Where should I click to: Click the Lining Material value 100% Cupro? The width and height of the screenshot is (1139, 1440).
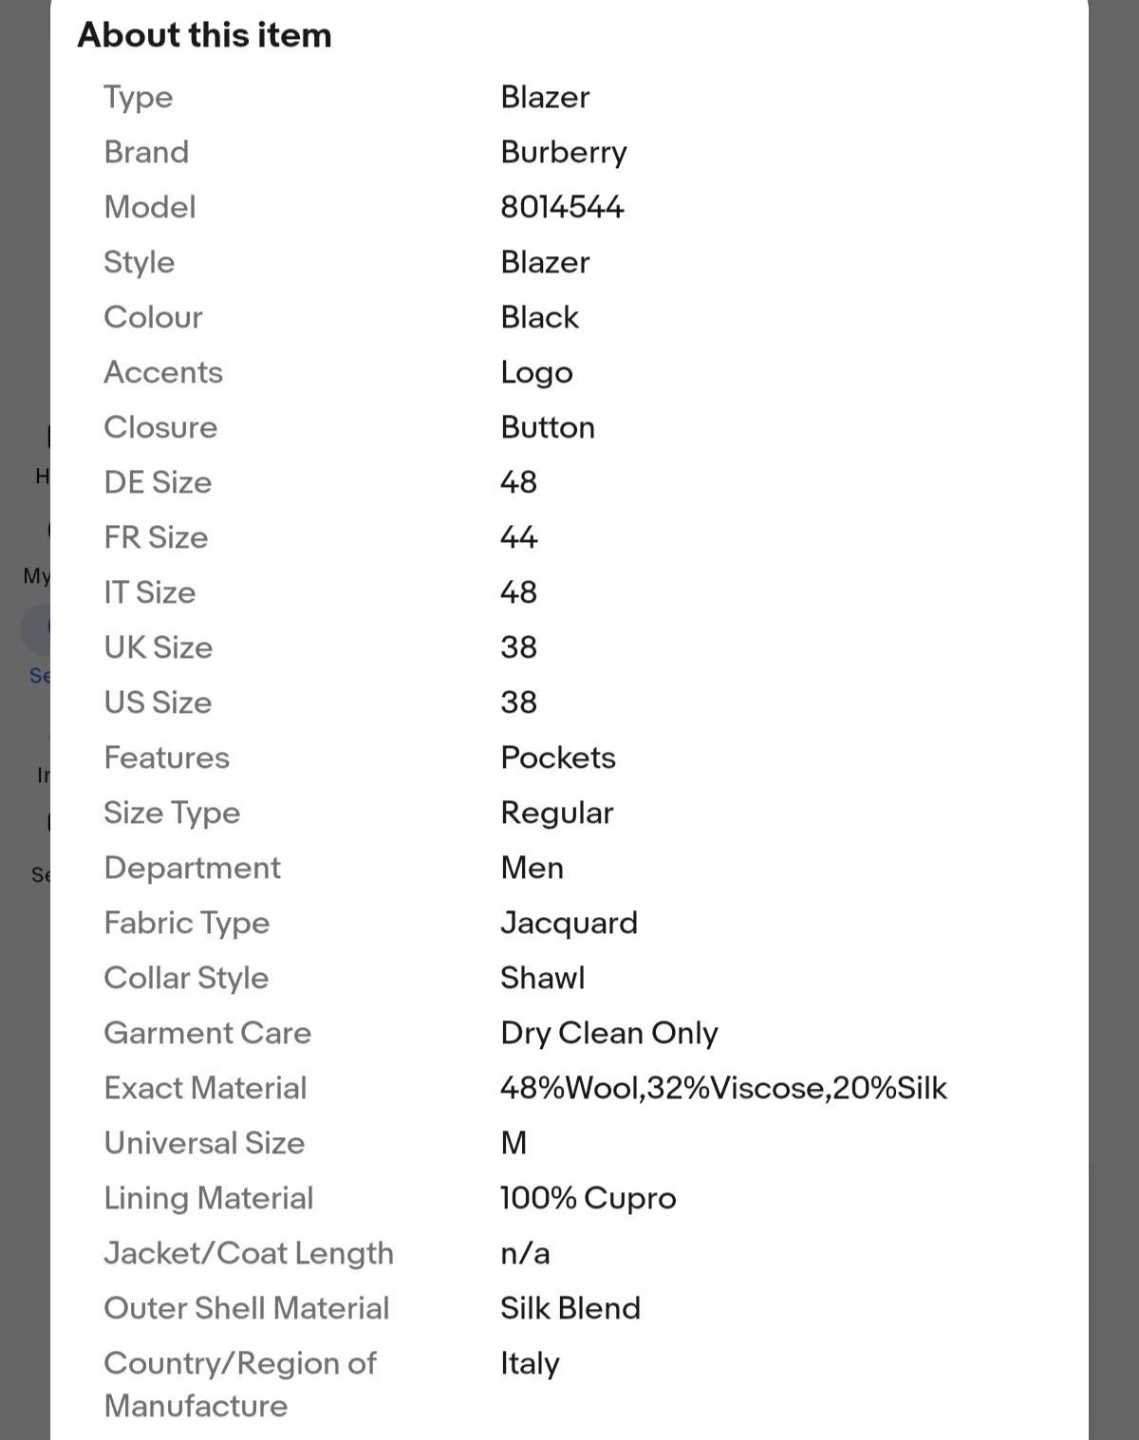click(588, 1197)
